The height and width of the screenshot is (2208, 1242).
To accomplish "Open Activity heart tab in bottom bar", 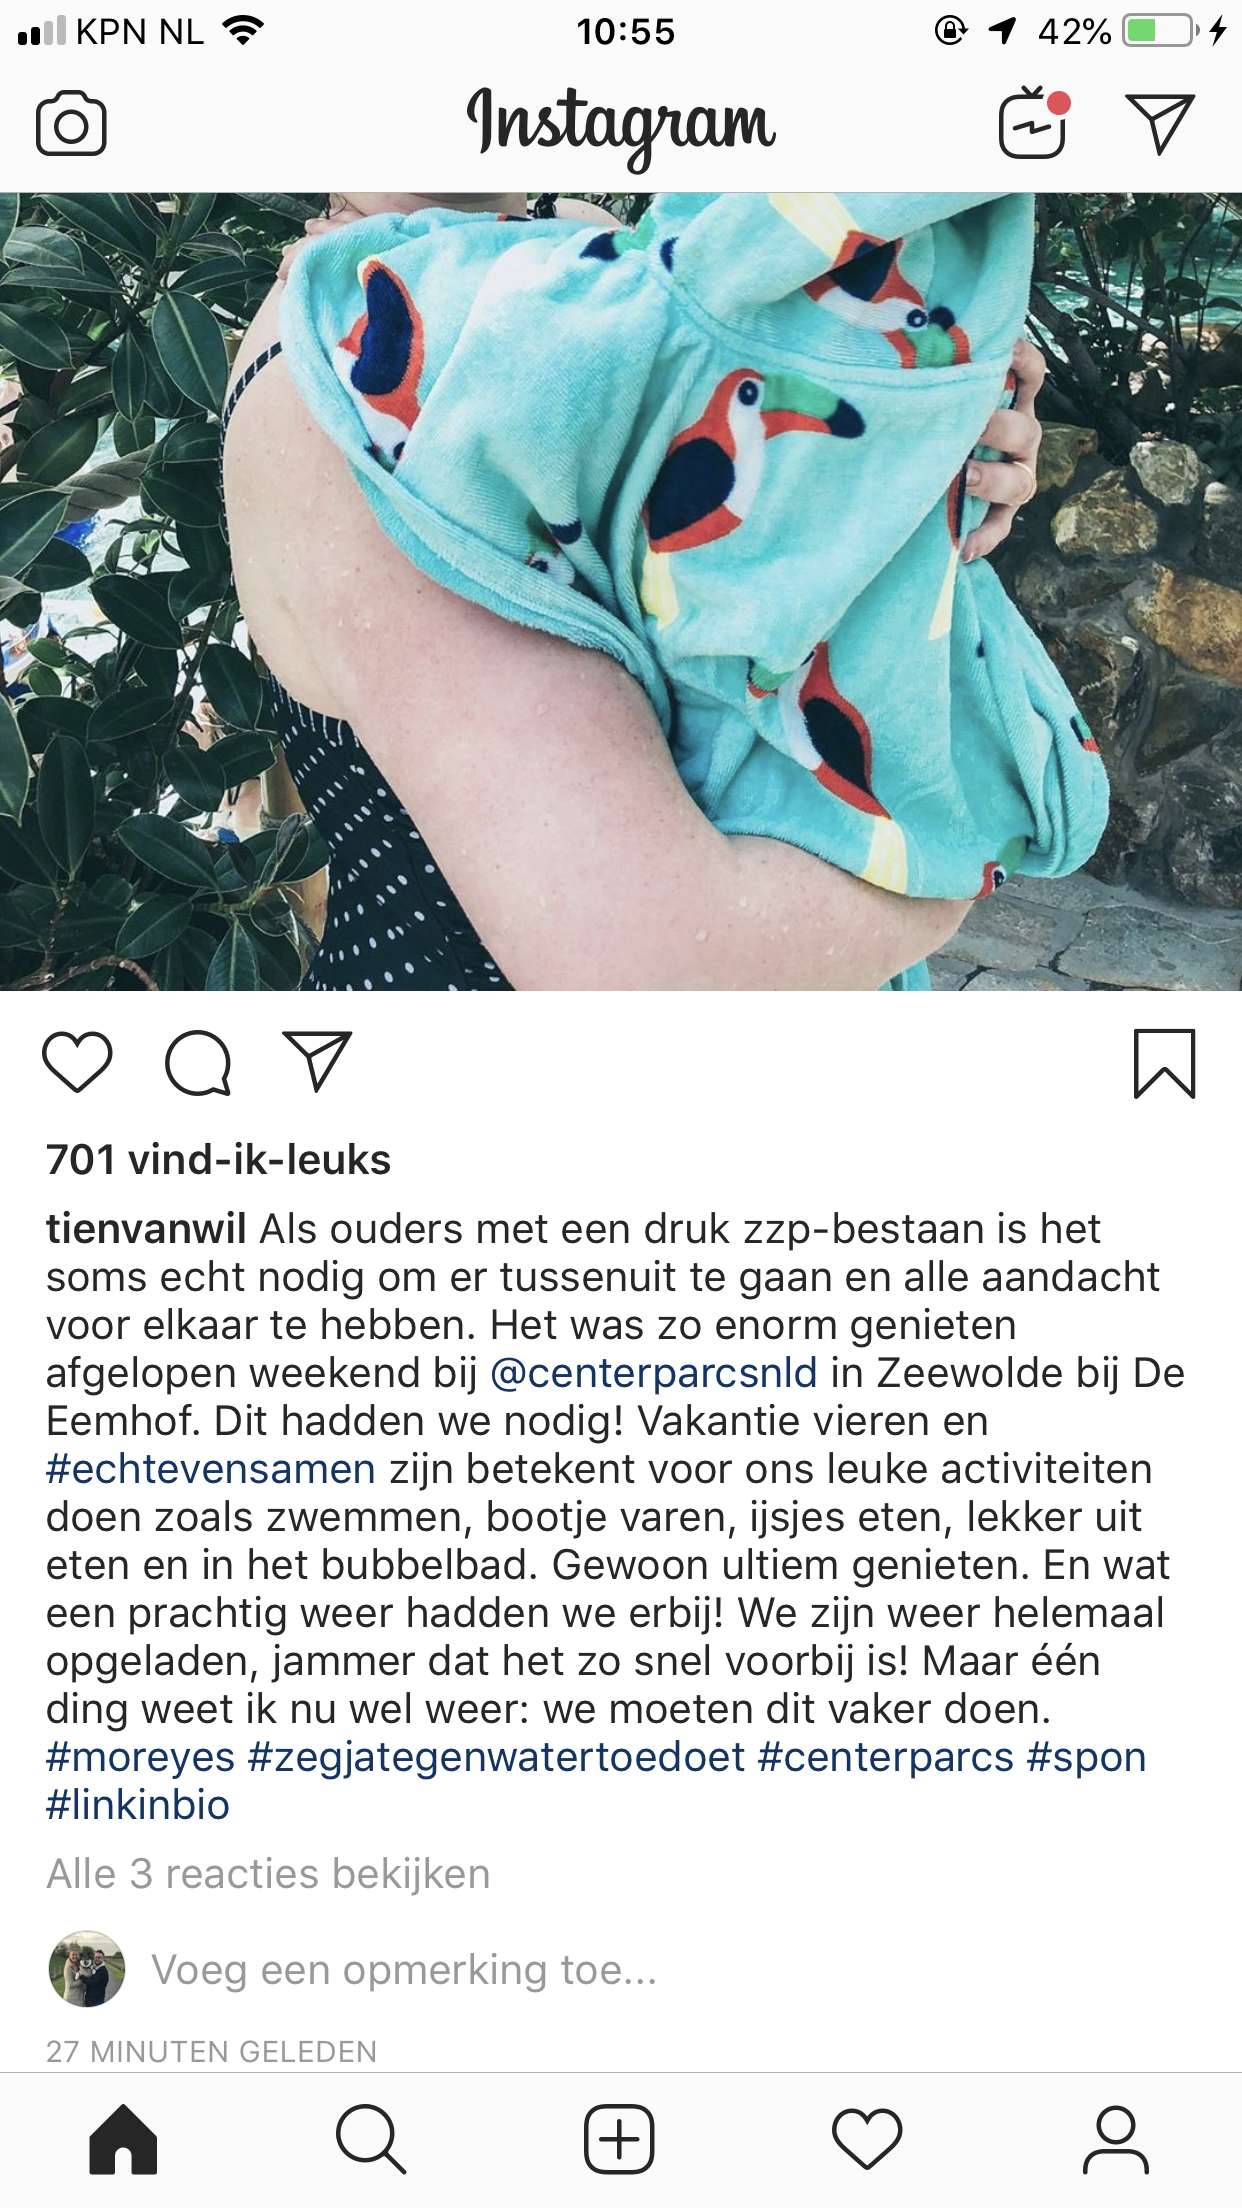I will coord(867,2140).
